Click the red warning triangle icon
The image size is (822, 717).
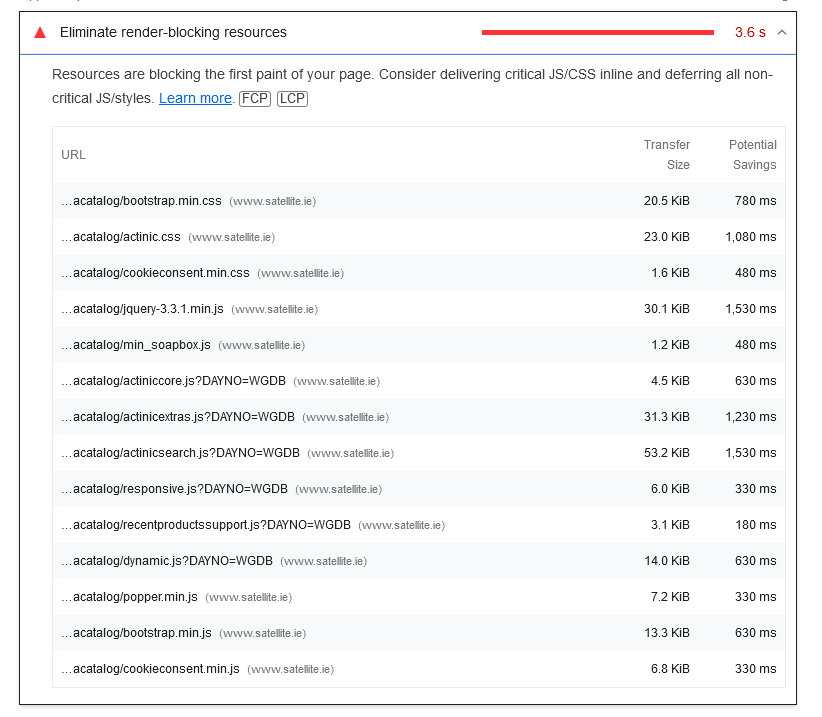click(x=40, y=32)
